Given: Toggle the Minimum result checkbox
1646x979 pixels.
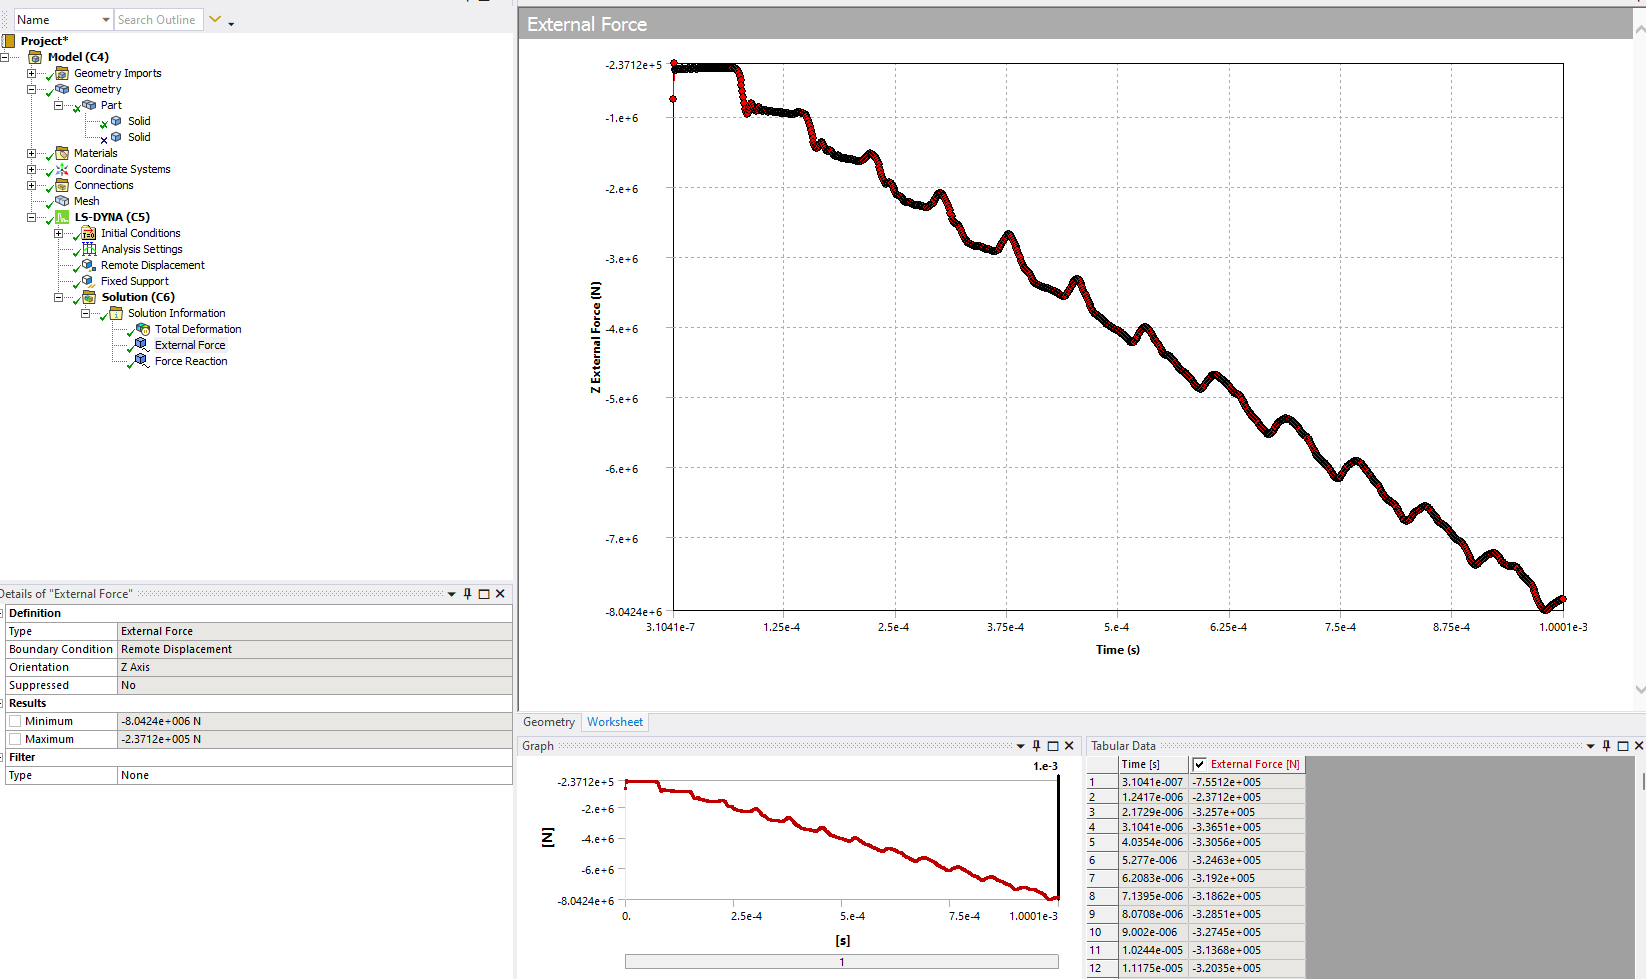Looking at the screenshot, I should click(x=15, y=721).
